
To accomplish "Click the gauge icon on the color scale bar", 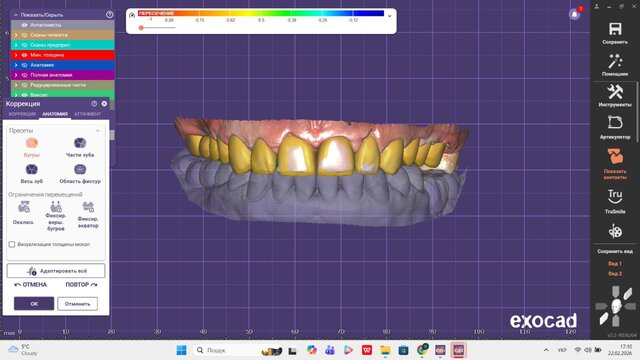I will click(x=132, y=15).
